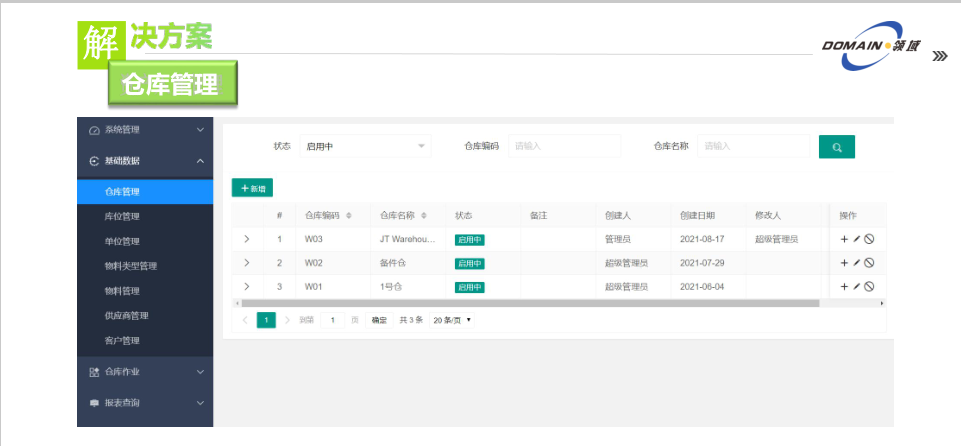Click the 启用中 status tag for W02
This screenshot has height=446, width=961.
[x=469, y=263]
